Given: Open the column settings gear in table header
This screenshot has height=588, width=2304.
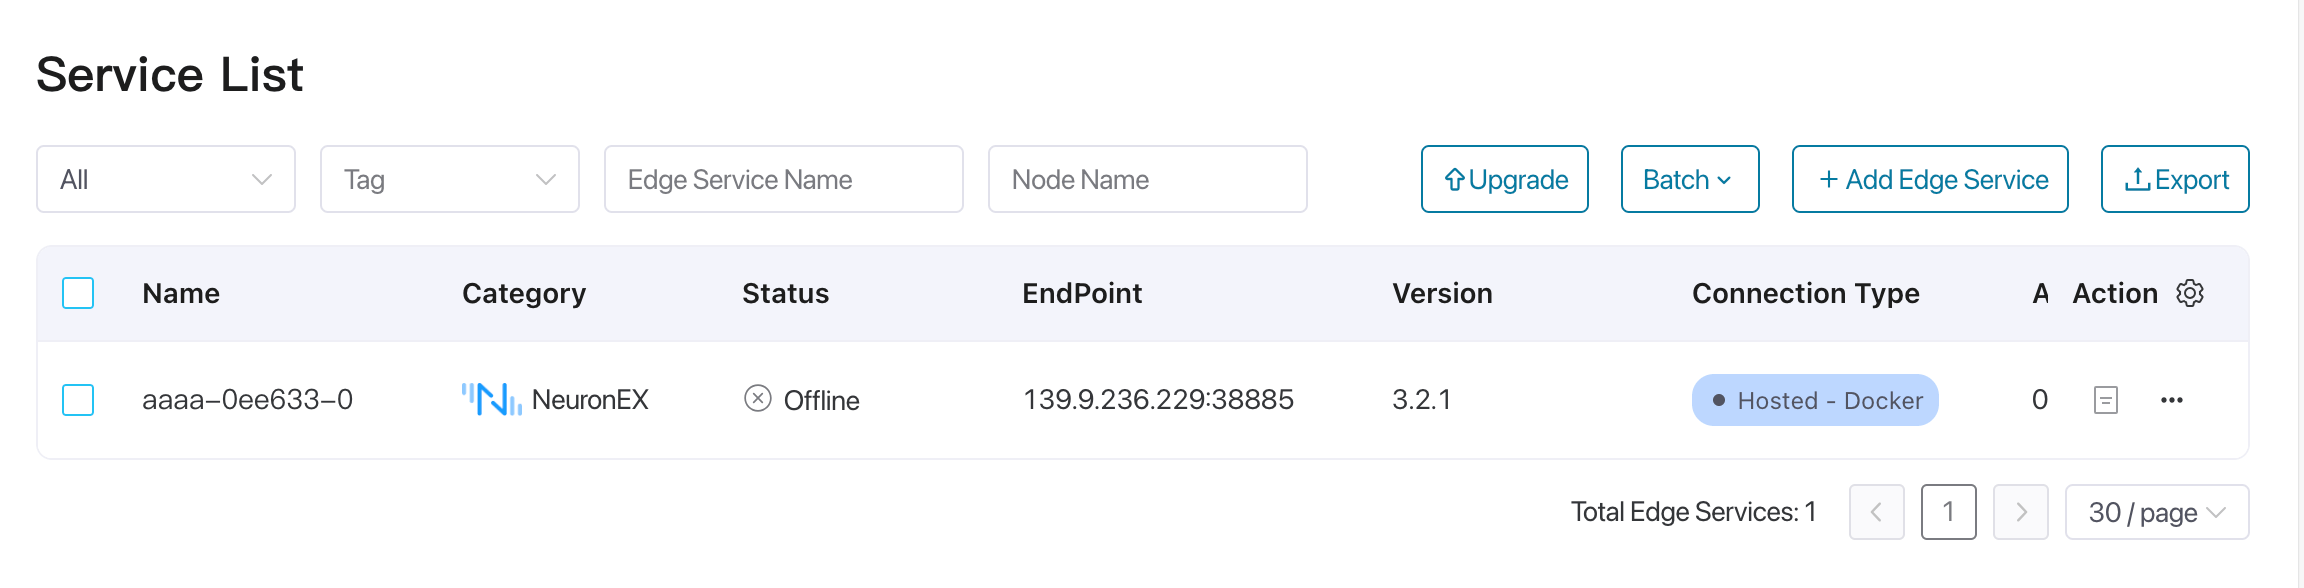Looking at the screenshot, I should coord(2190,293).
